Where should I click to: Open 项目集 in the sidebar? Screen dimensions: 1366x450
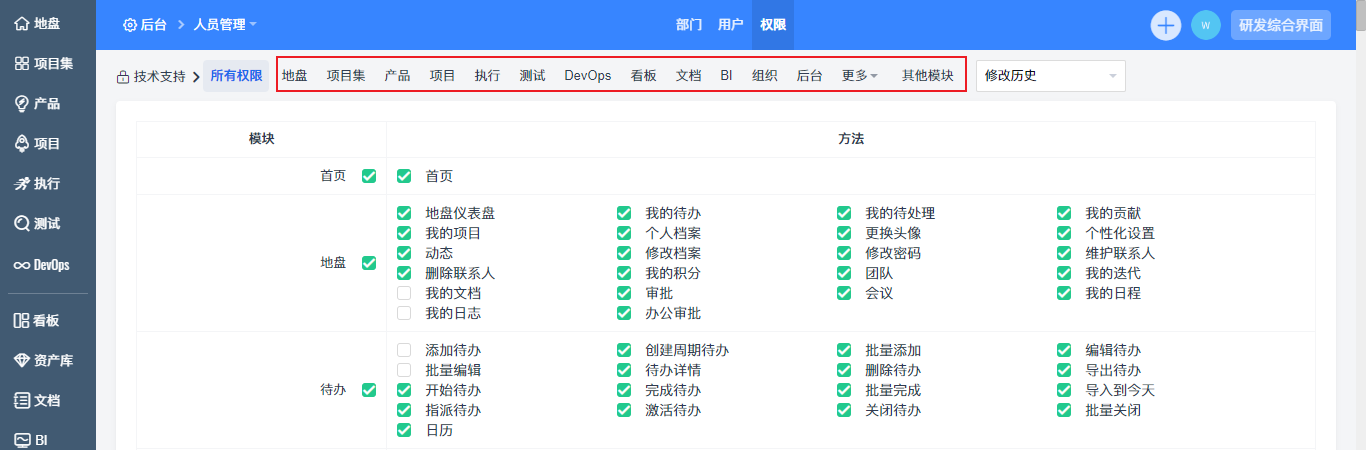pyautogui.click(x=43, y=63)
